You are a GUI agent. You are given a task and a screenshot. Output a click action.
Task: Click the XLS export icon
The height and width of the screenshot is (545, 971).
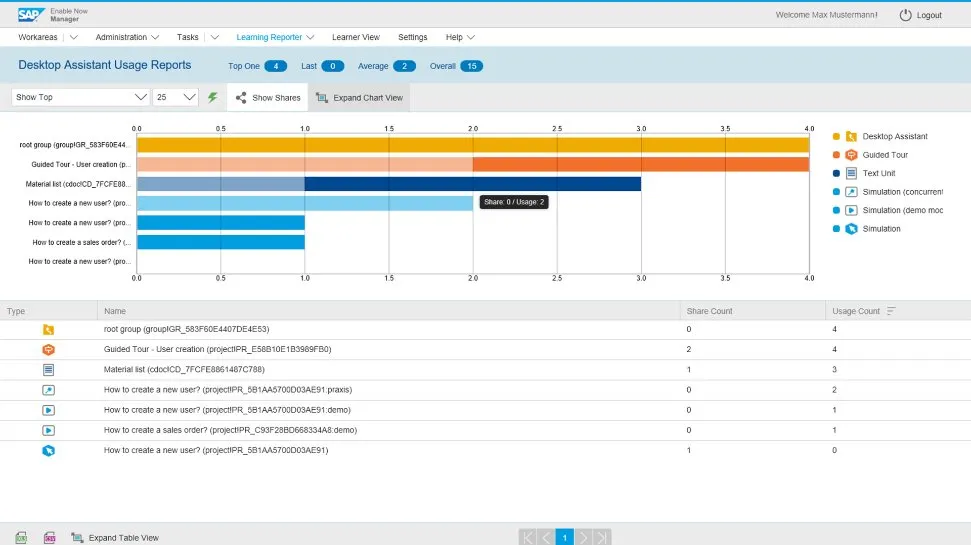[x=49, y=537]
